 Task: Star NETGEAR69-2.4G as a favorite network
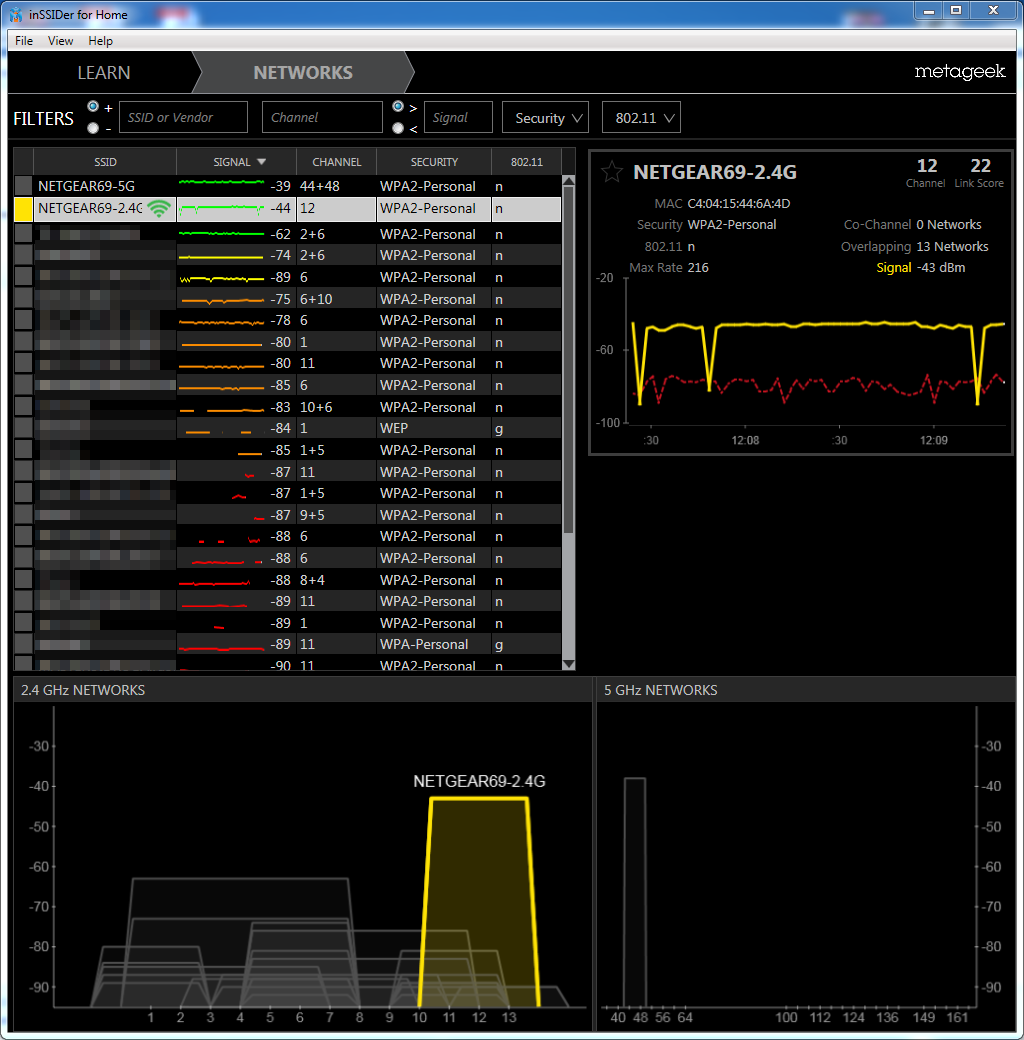(x=611, y=172)
